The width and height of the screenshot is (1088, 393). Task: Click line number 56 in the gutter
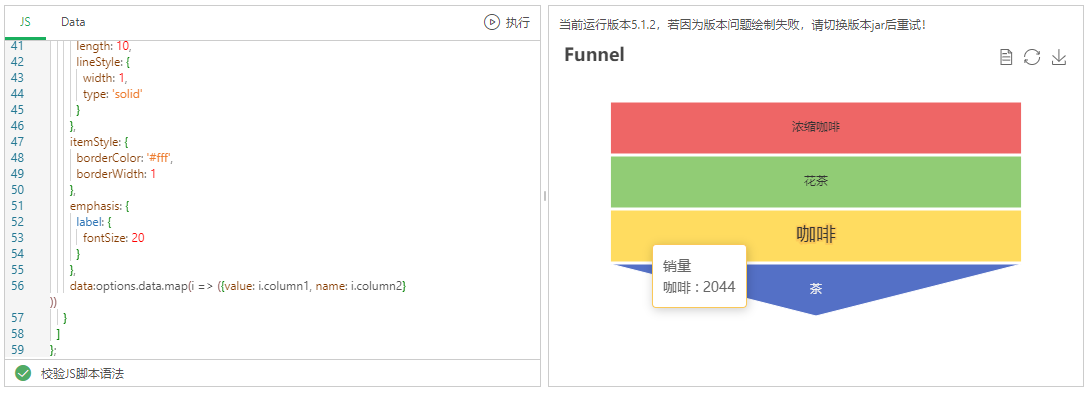click(x=17, y=285)
